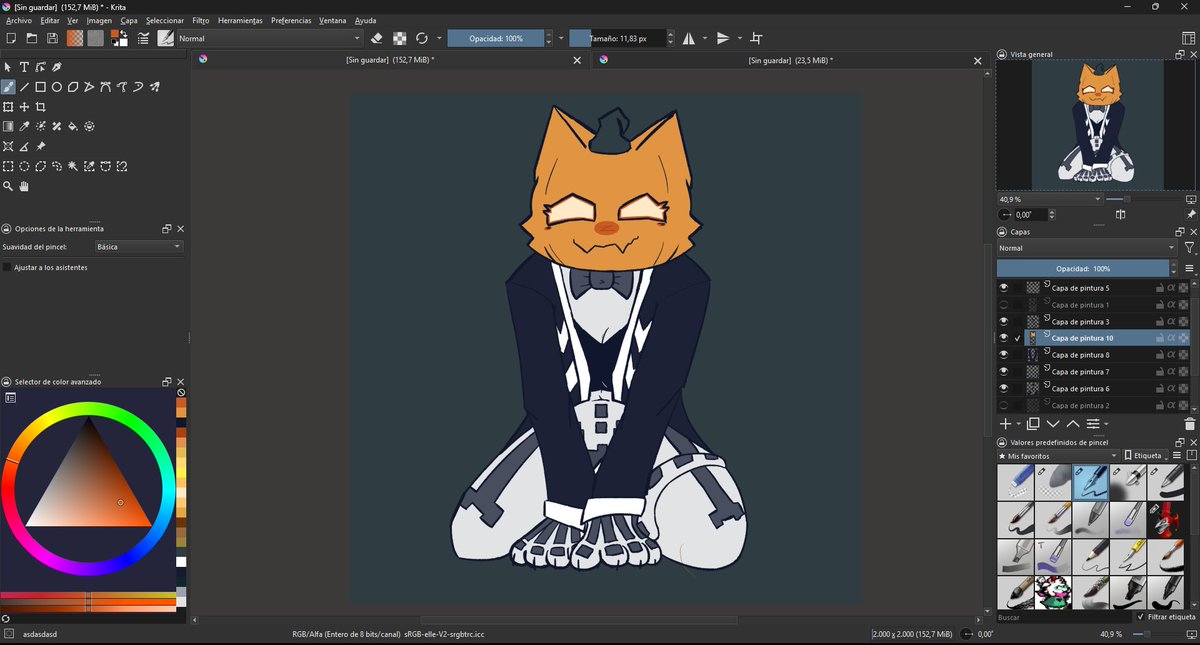This screenshot has height=645, width=1200.
Task: Duplicate the current layer
Action: tap(1034, 424)
